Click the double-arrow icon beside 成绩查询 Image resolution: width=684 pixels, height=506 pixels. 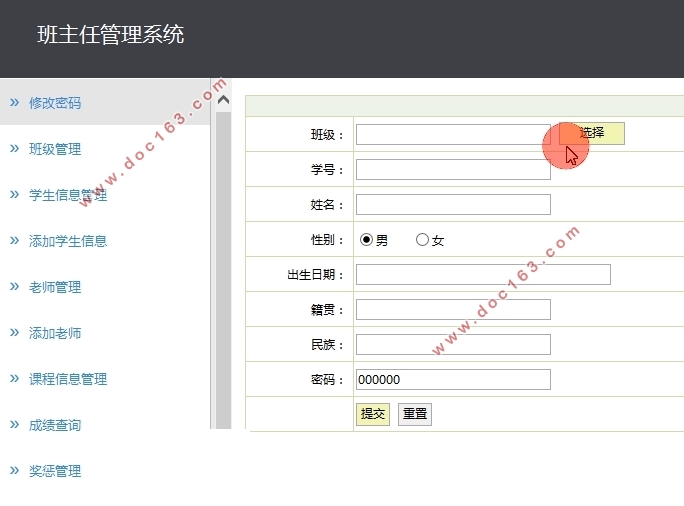(x=14, y=425)
